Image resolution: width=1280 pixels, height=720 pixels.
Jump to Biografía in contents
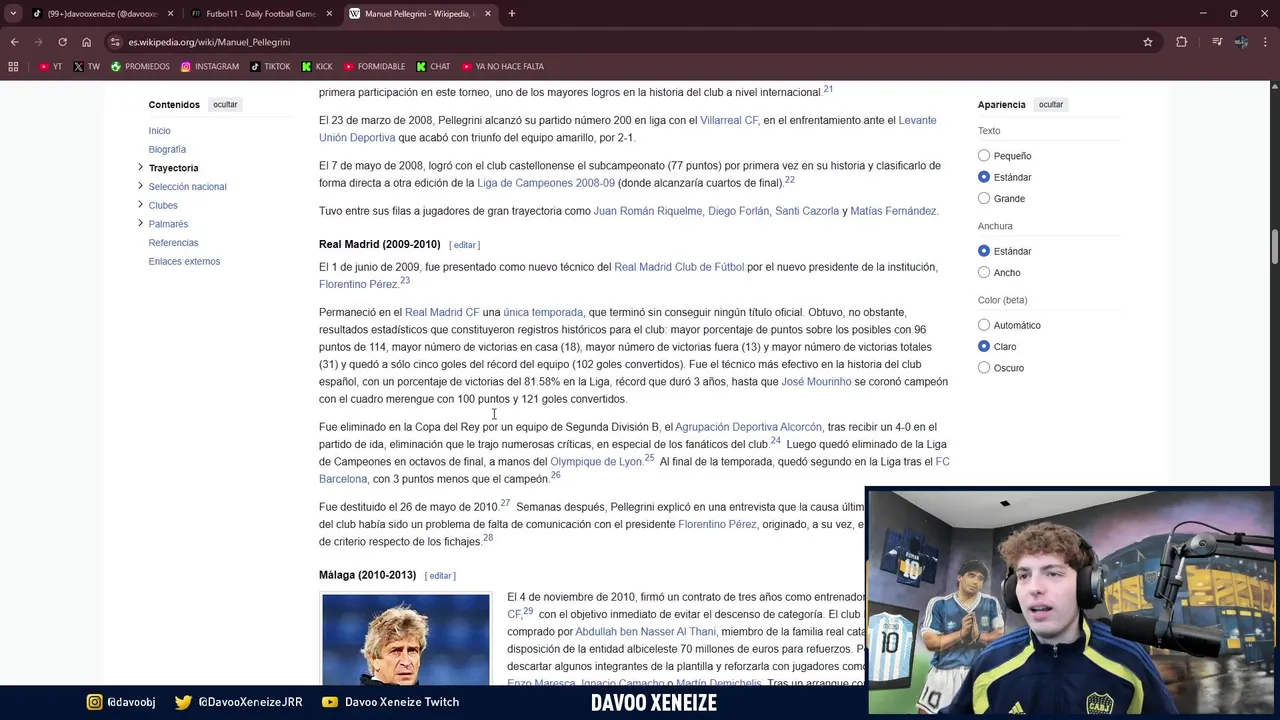(167, 150)
